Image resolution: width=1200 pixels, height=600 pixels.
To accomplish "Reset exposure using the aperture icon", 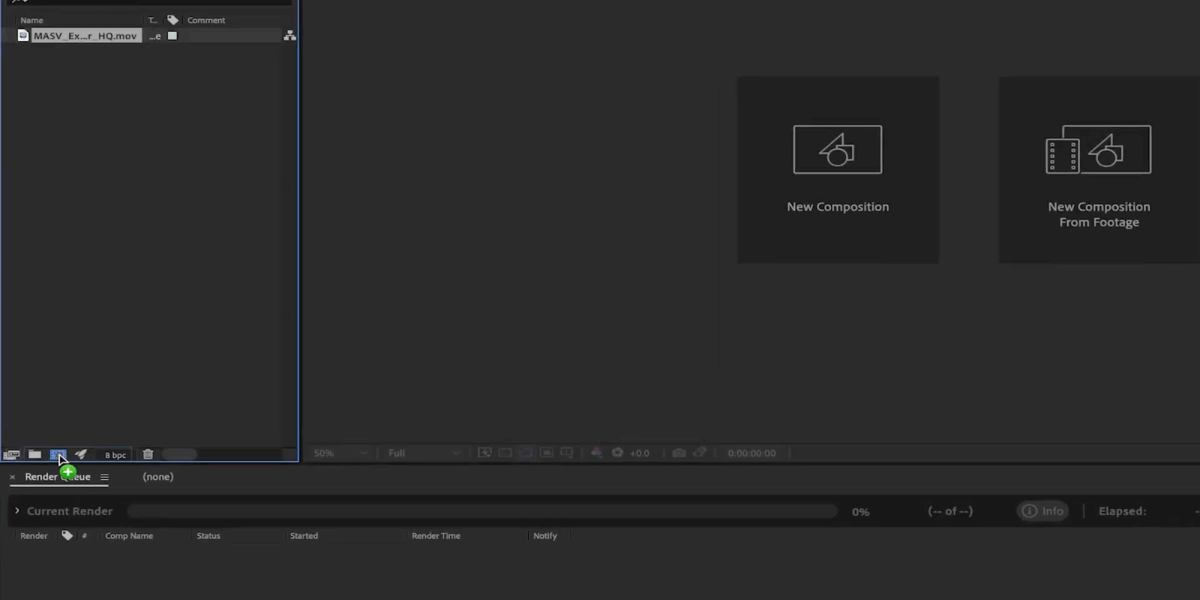I will pyautogui.click(x=618, y=453).
